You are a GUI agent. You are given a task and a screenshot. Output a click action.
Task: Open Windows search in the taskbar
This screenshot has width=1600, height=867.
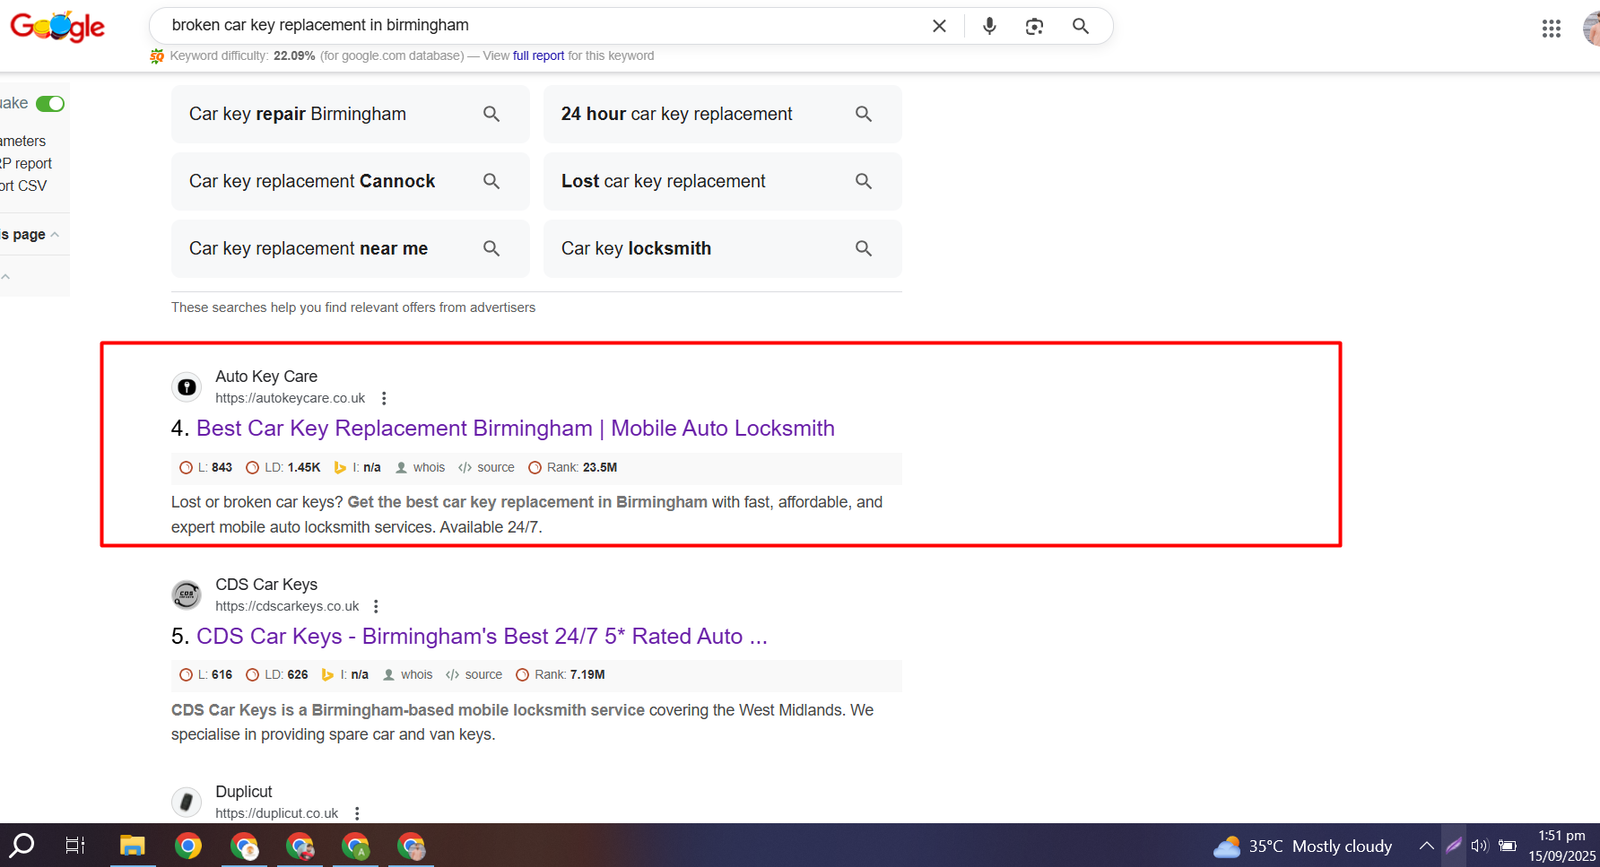22,846
